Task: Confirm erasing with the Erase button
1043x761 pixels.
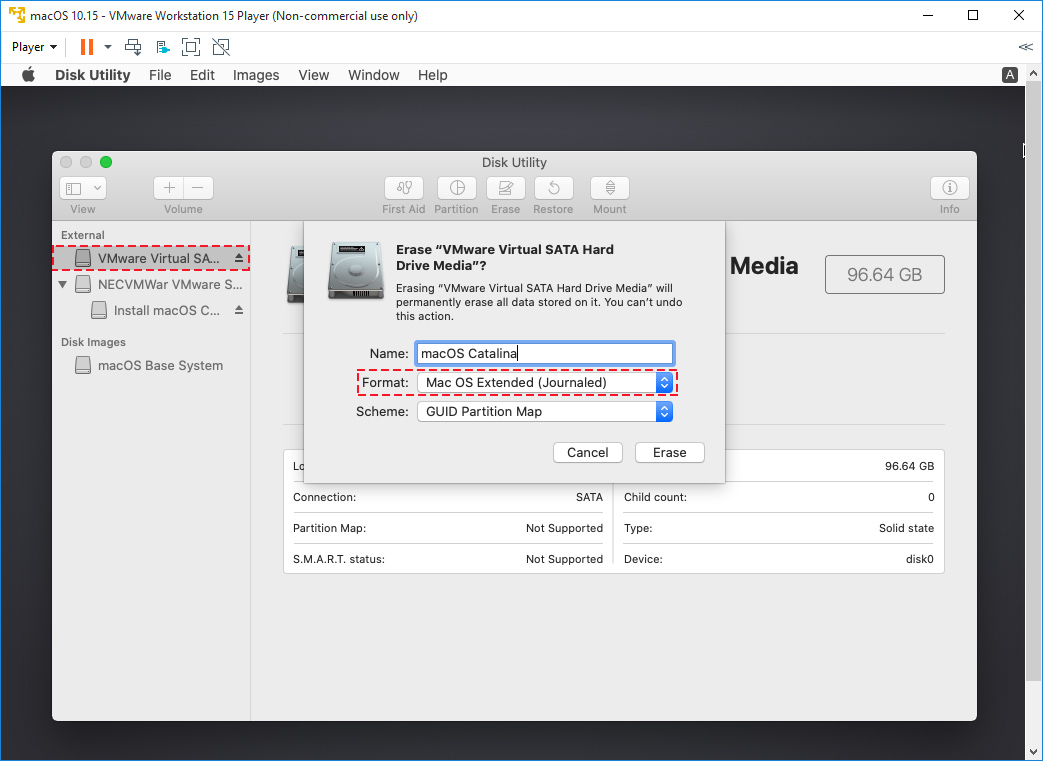Action: point(669,452)
